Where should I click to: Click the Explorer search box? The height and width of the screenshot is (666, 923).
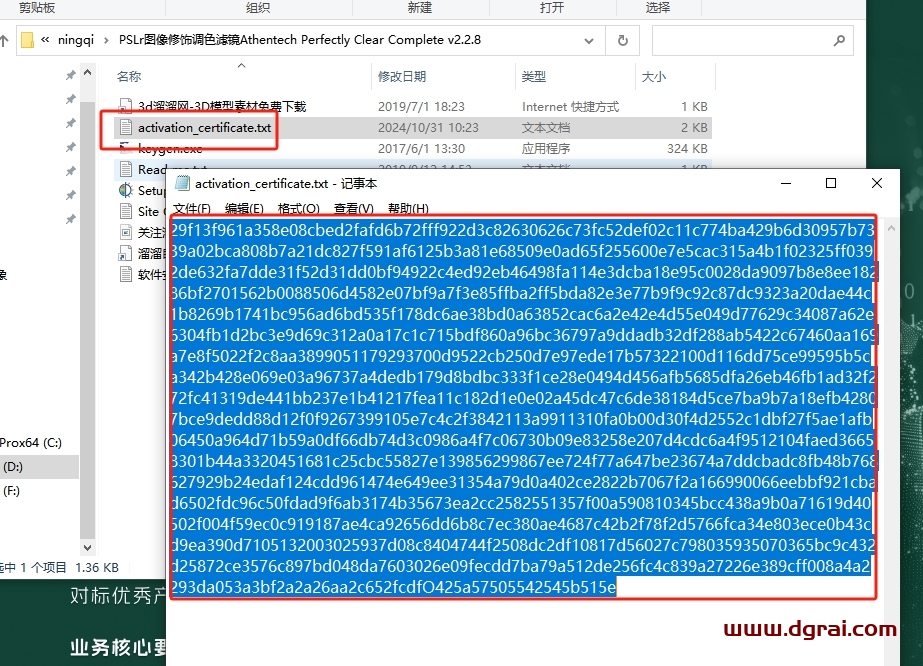[x=752, y=40]
